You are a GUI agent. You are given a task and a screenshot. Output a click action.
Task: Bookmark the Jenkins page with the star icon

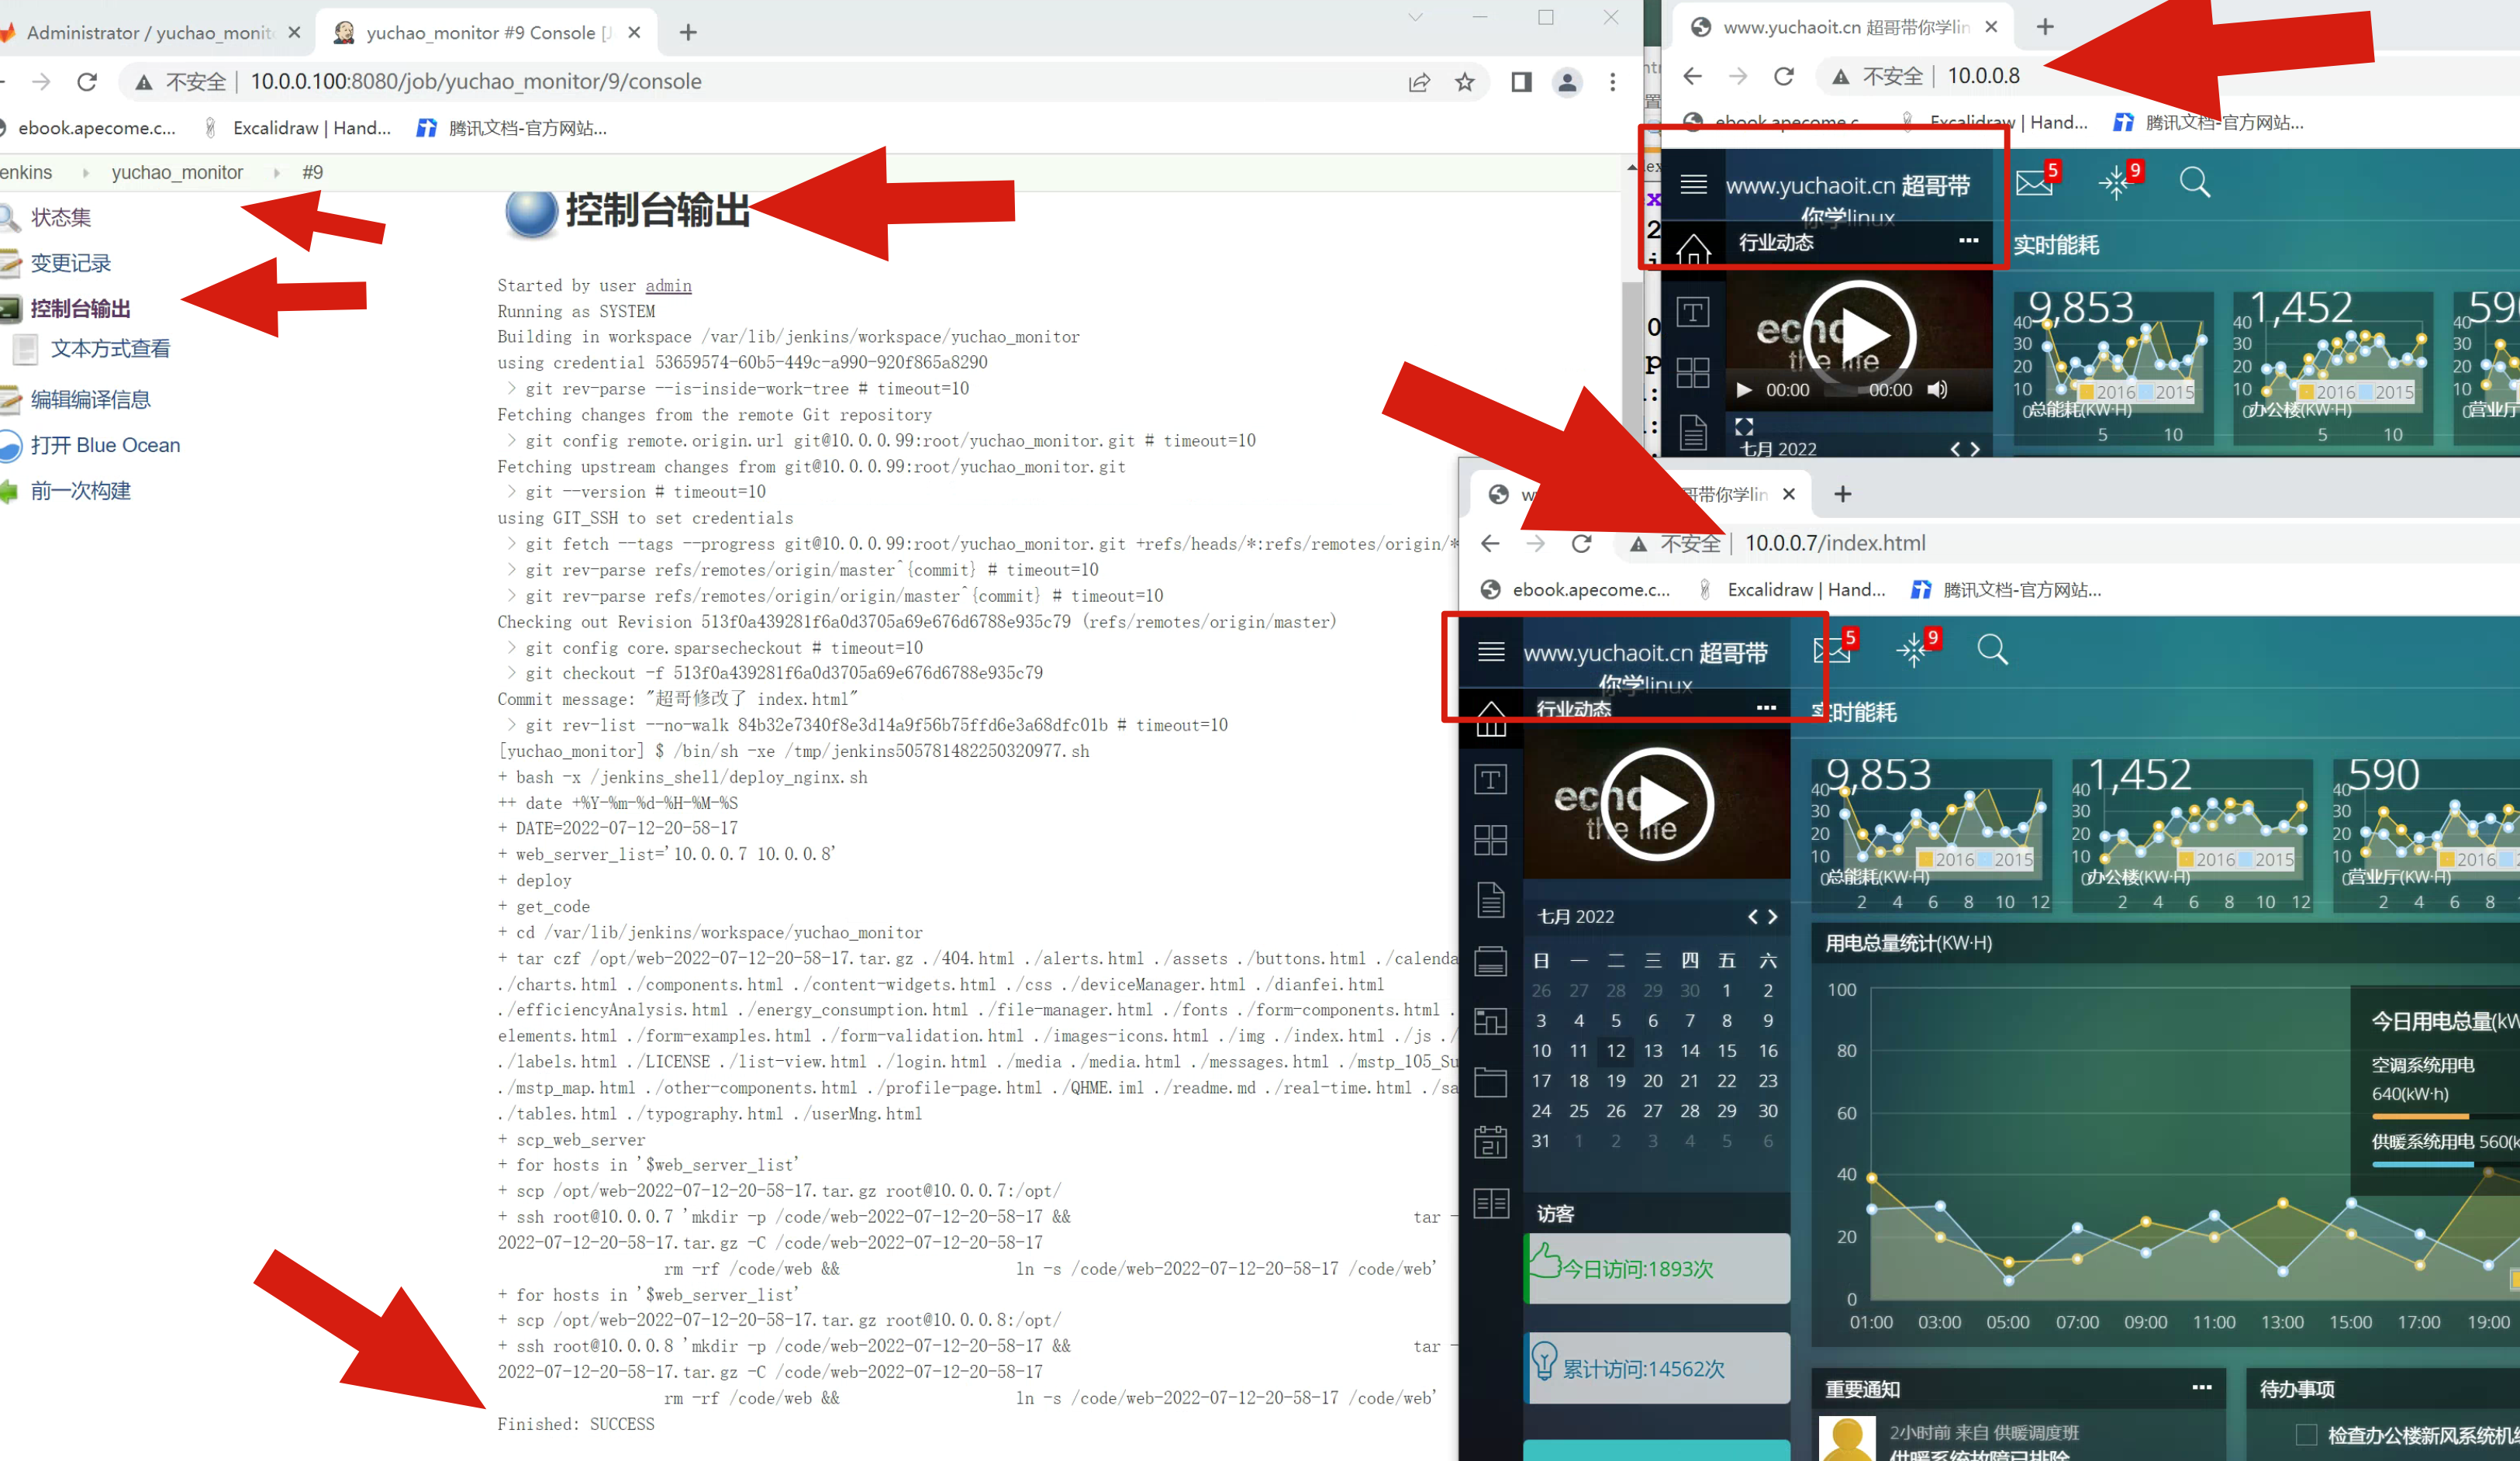pyautogui.click(x=1465, y=82)
